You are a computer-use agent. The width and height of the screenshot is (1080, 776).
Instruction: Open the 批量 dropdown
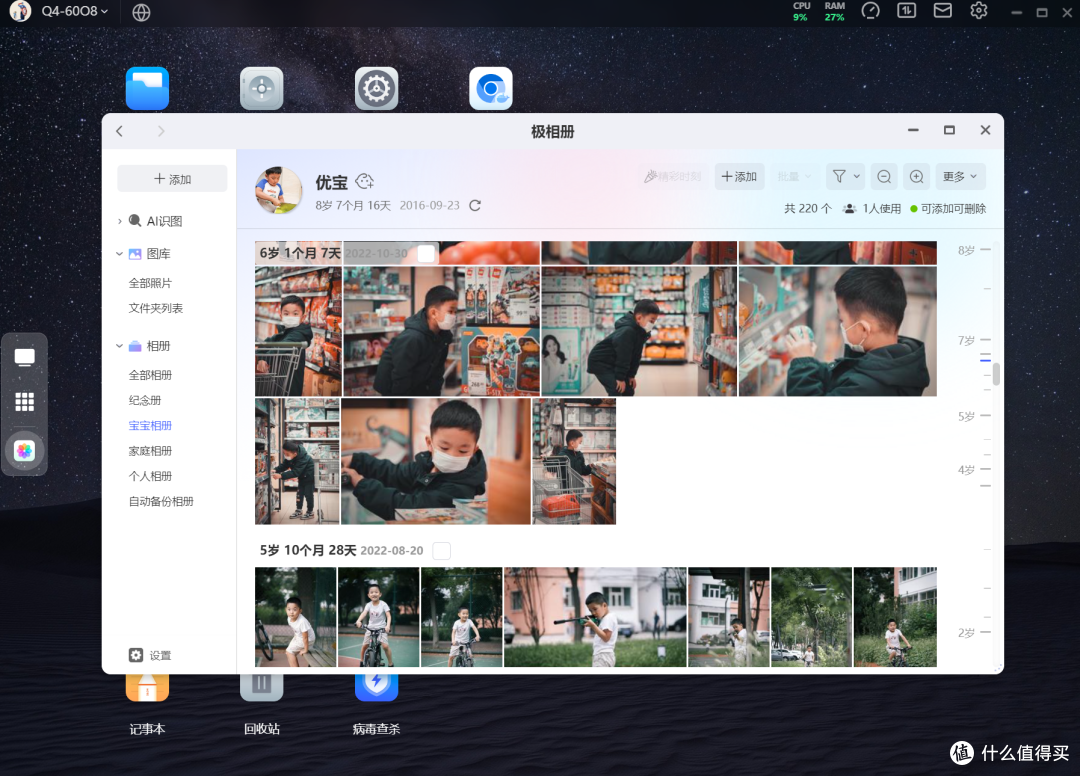[x=794, y=177]
